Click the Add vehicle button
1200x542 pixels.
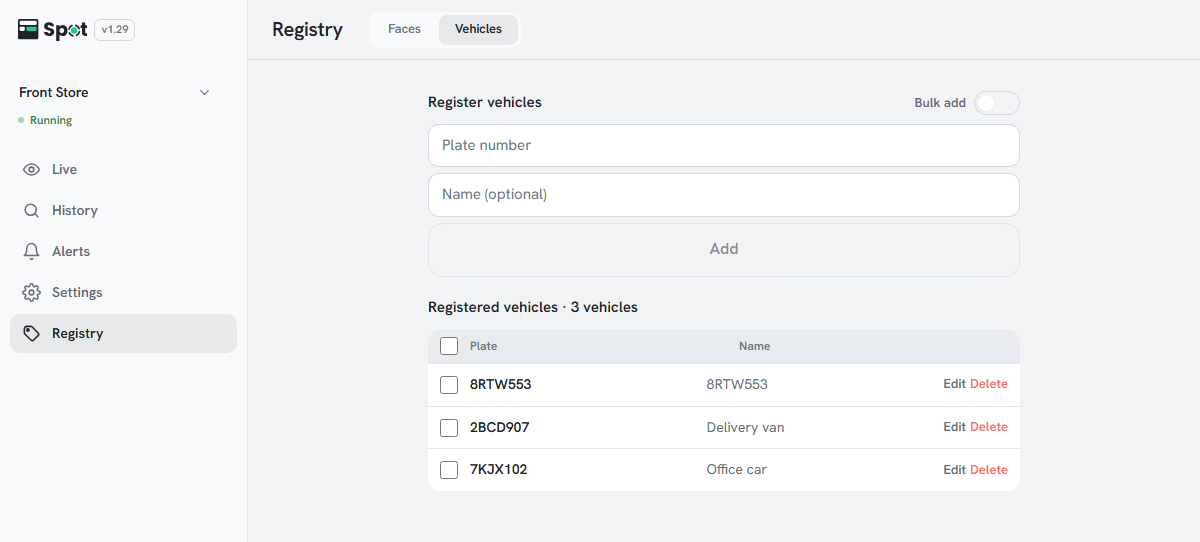724,250
